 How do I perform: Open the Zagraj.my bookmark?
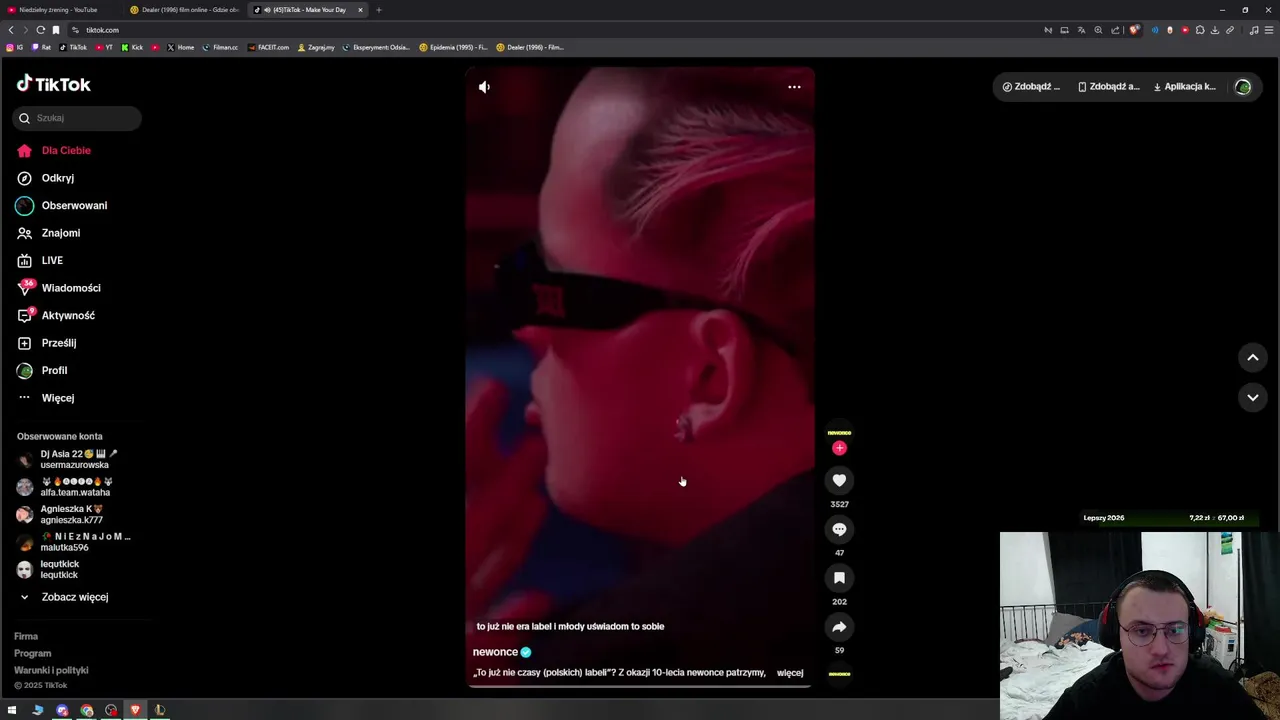pos(316,47)
